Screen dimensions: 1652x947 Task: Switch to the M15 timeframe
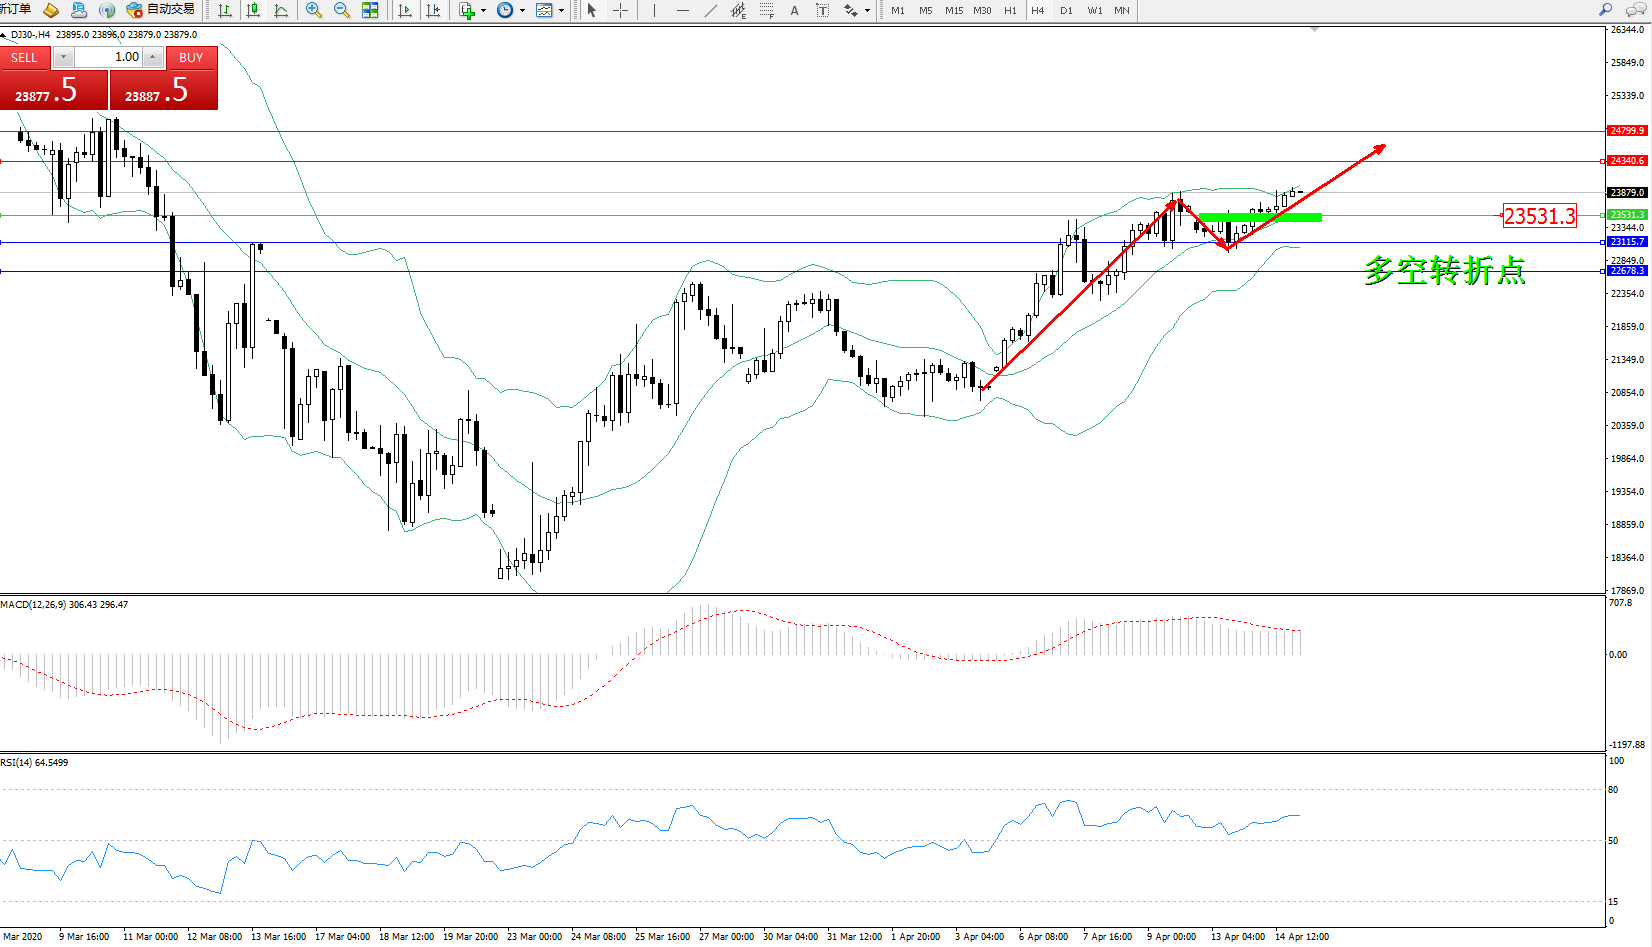point(954,10)
